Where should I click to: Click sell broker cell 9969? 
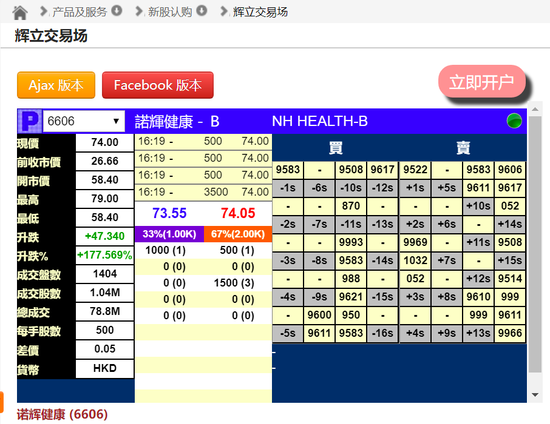pyautogui.click(x=415, y=242)
